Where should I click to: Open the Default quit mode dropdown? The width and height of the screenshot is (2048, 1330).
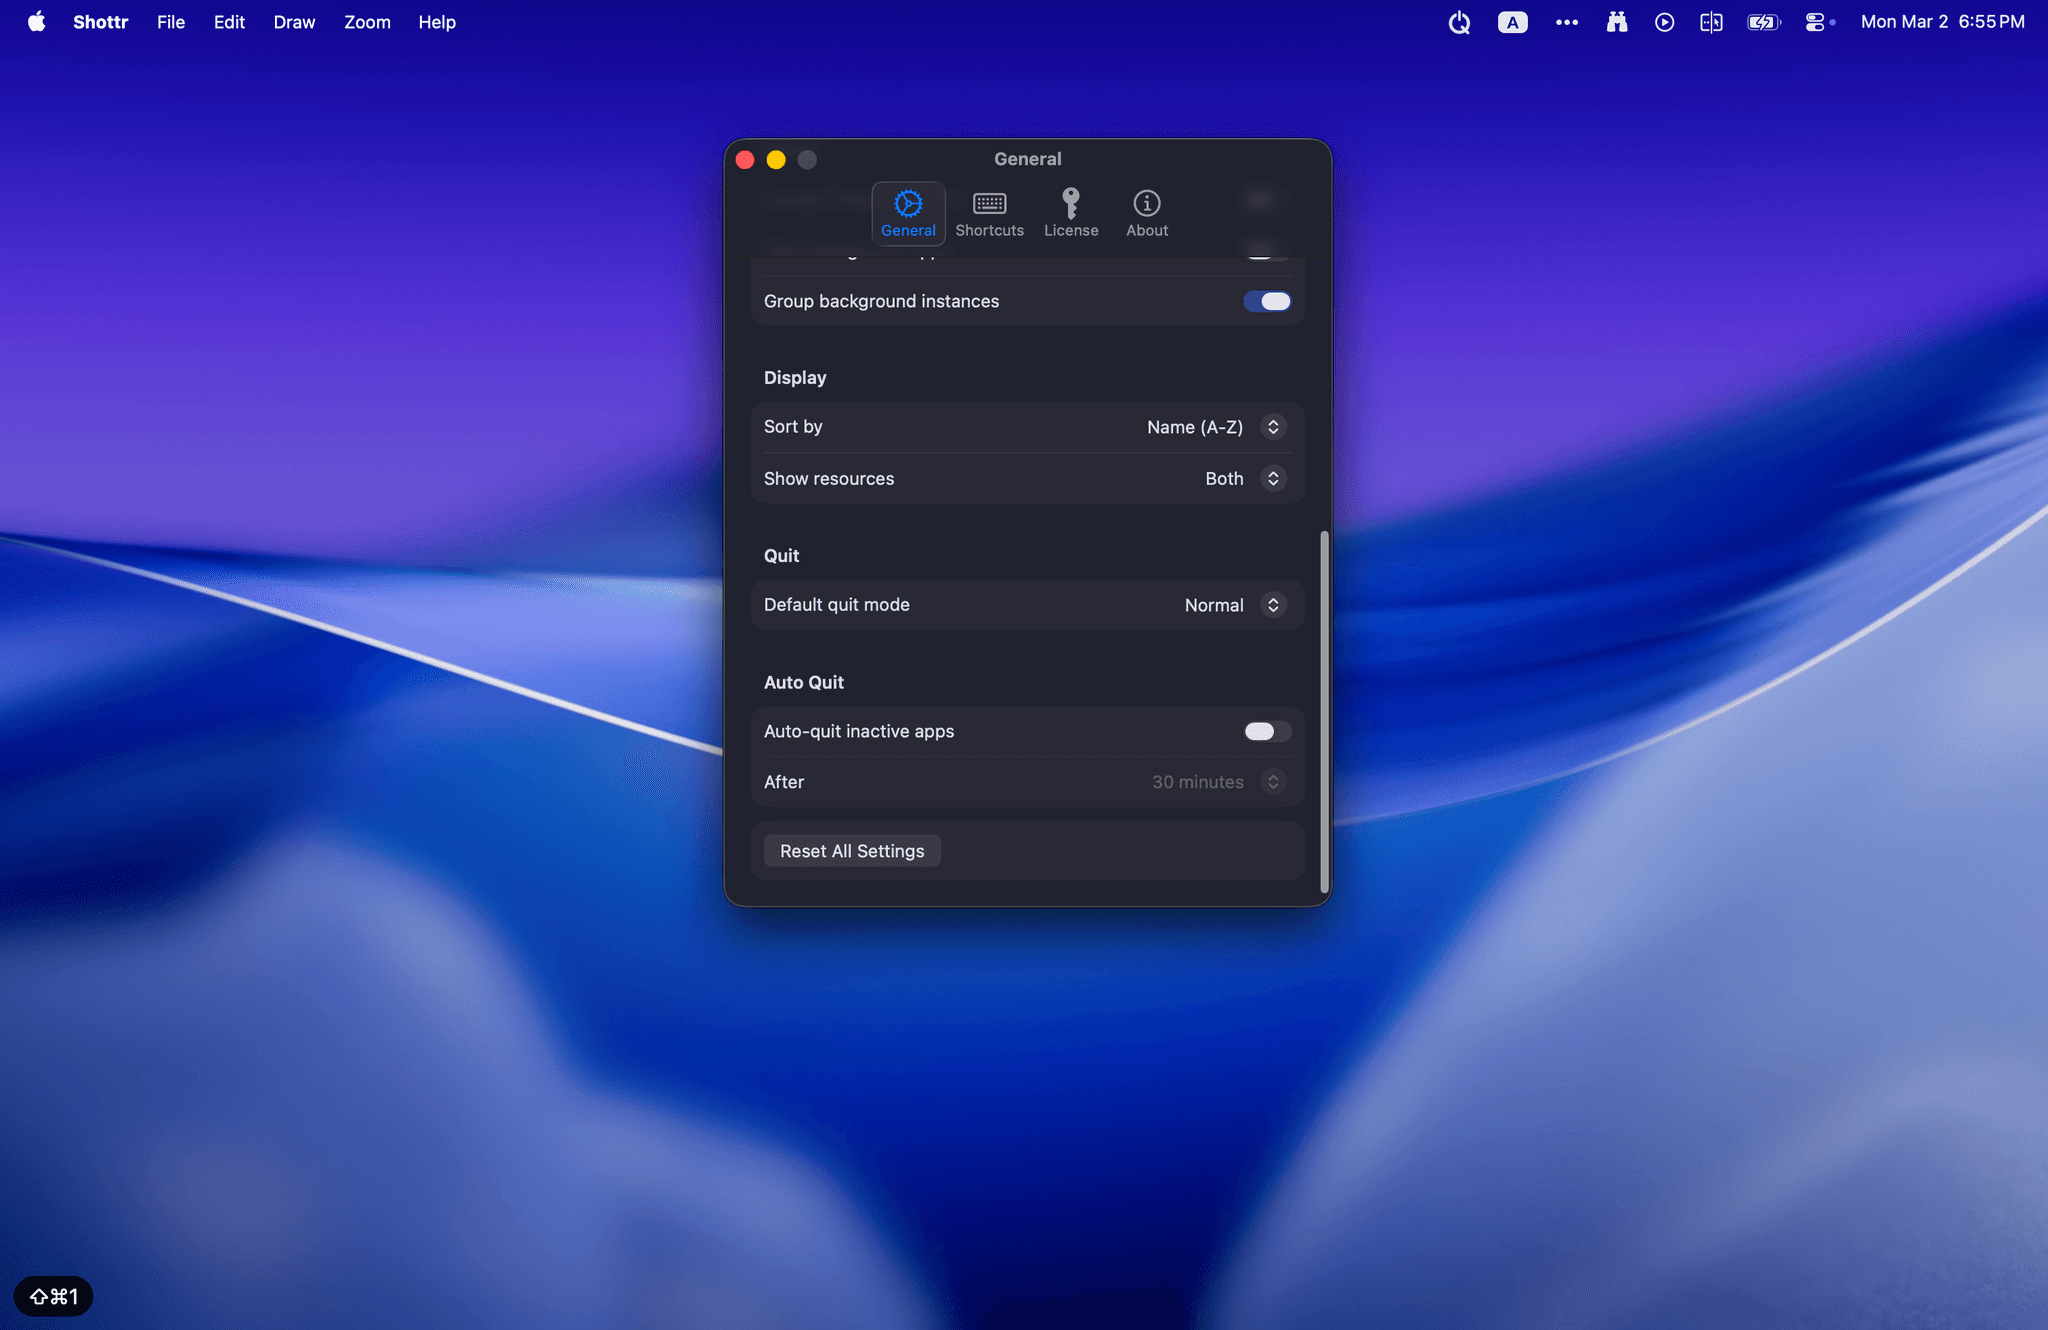point(1272,604)
